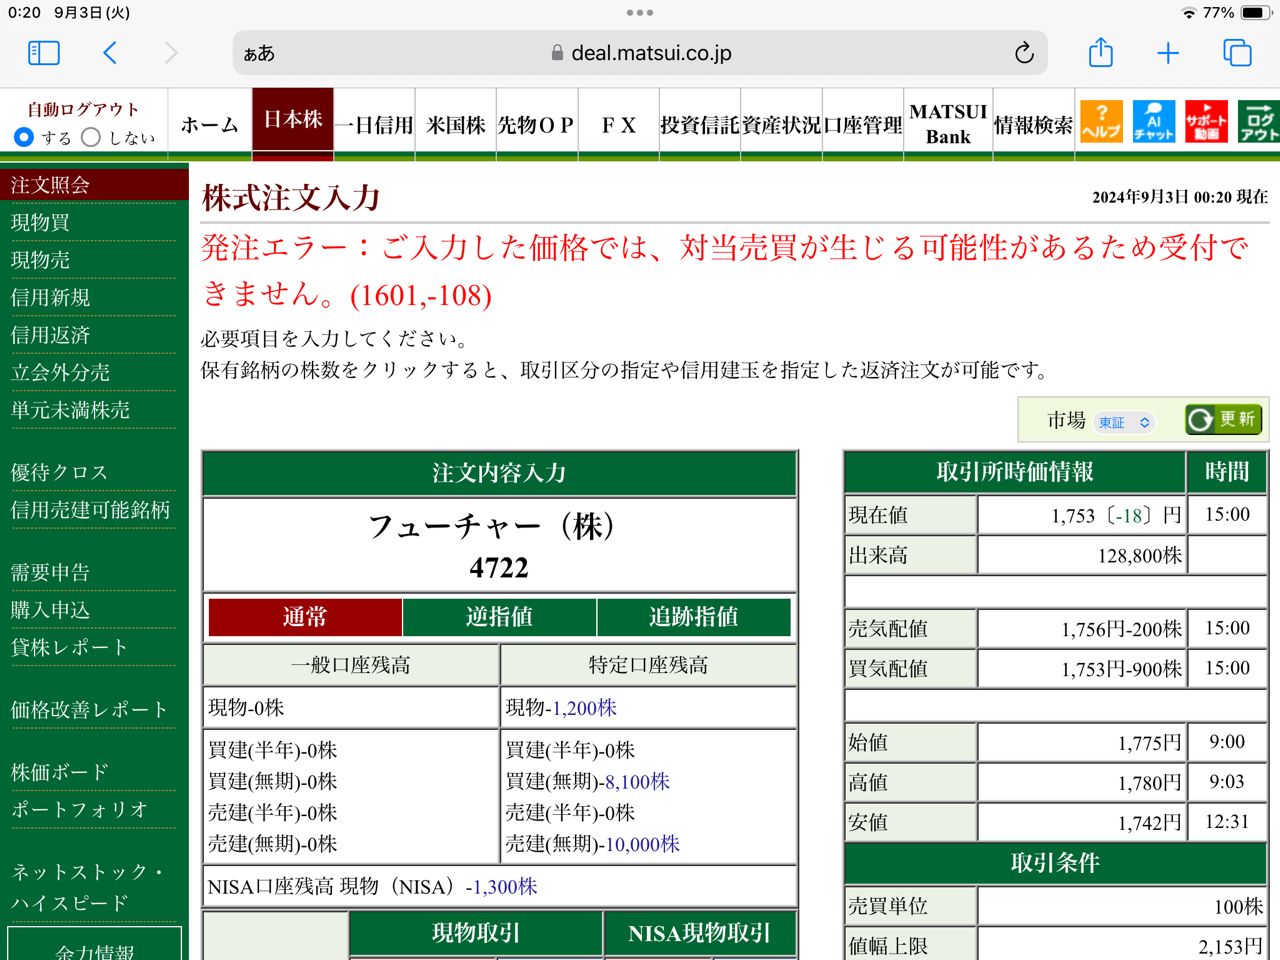This screenshot has height=960, width=1280.
Task: Tap the battery indicator in status bar
Action: click(1254, 13)
